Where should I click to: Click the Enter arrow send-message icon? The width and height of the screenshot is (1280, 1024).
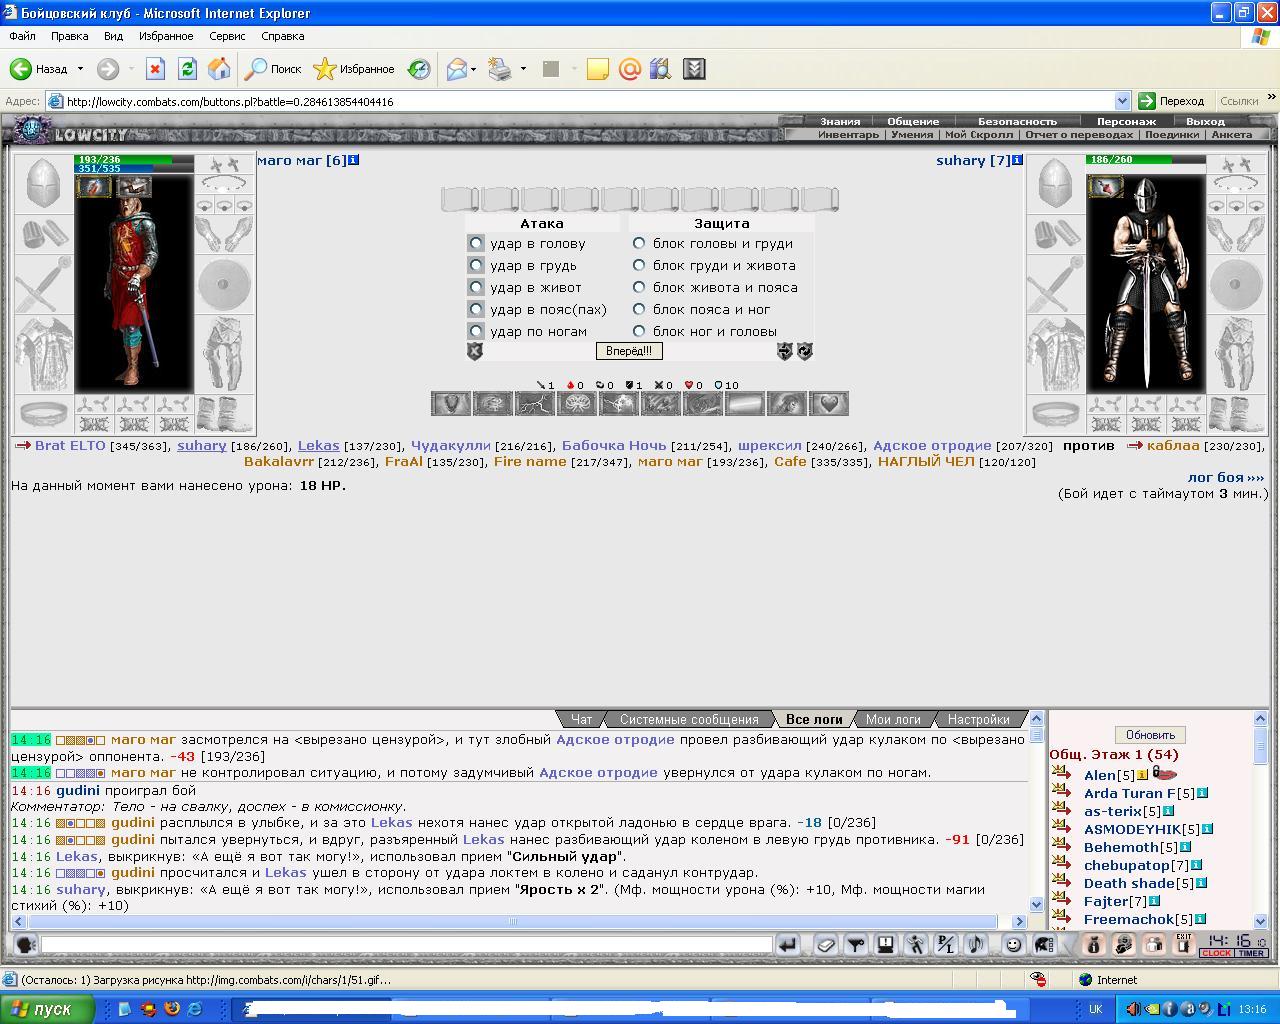tap(787, 944)
